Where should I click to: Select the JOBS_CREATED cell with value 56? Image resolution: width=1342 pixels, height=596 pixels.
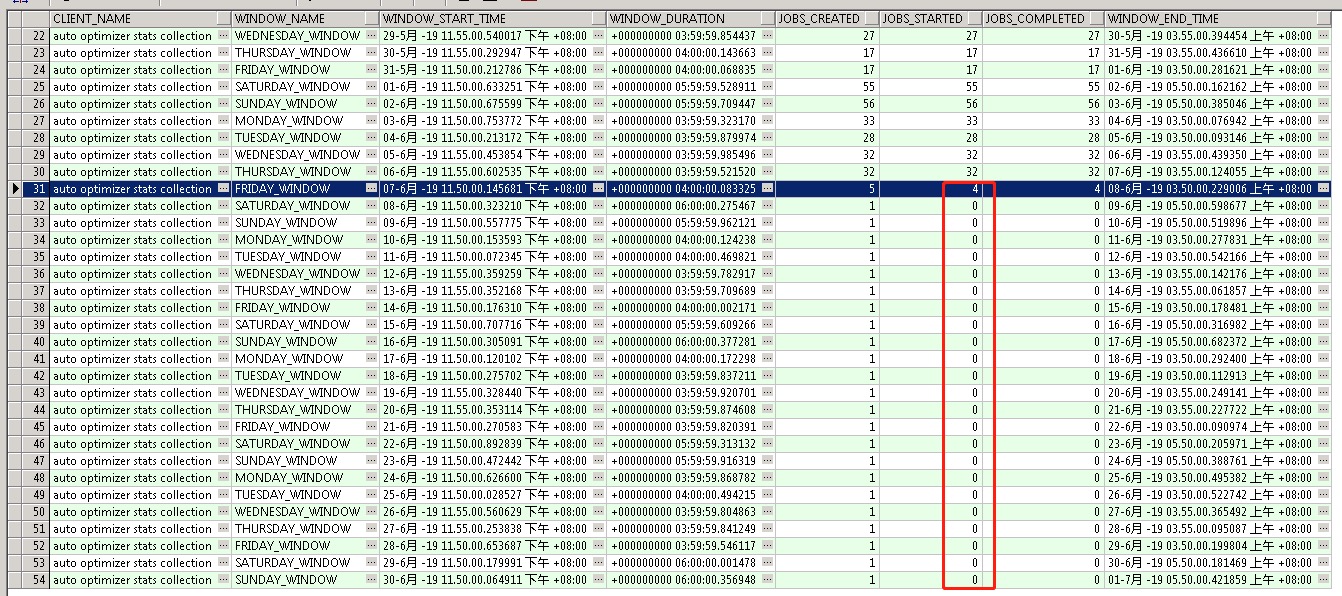(x=826, y=104)
